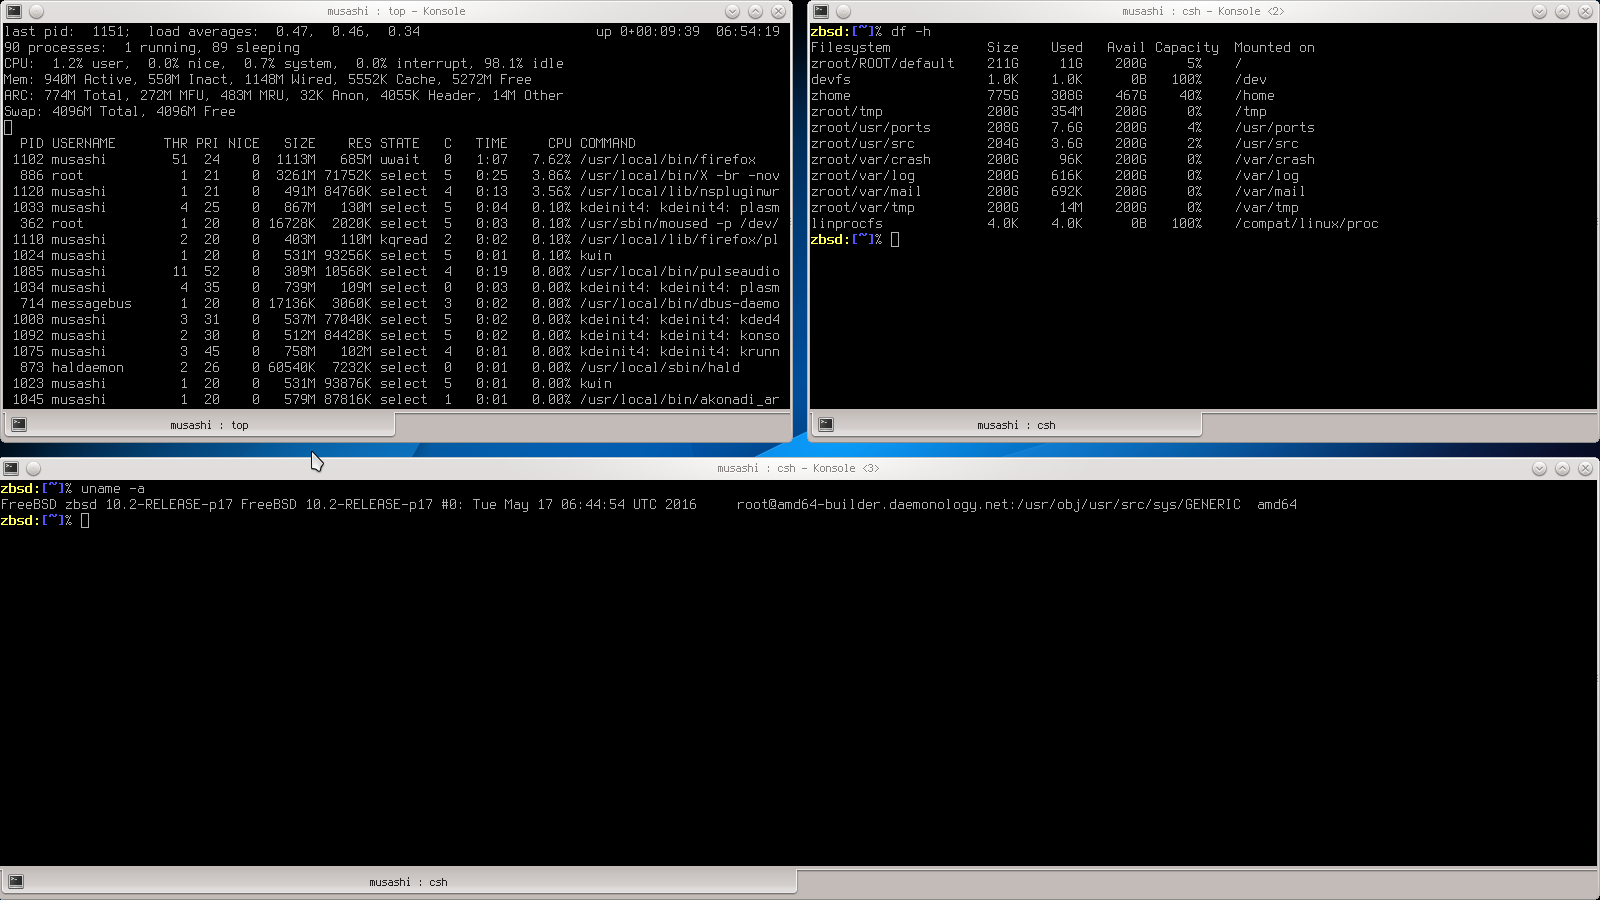Screen dimensions: 1600x900
Task: Select 'musashi : csh' tab in Konsole <3>
Action: [x=399, y=882]
